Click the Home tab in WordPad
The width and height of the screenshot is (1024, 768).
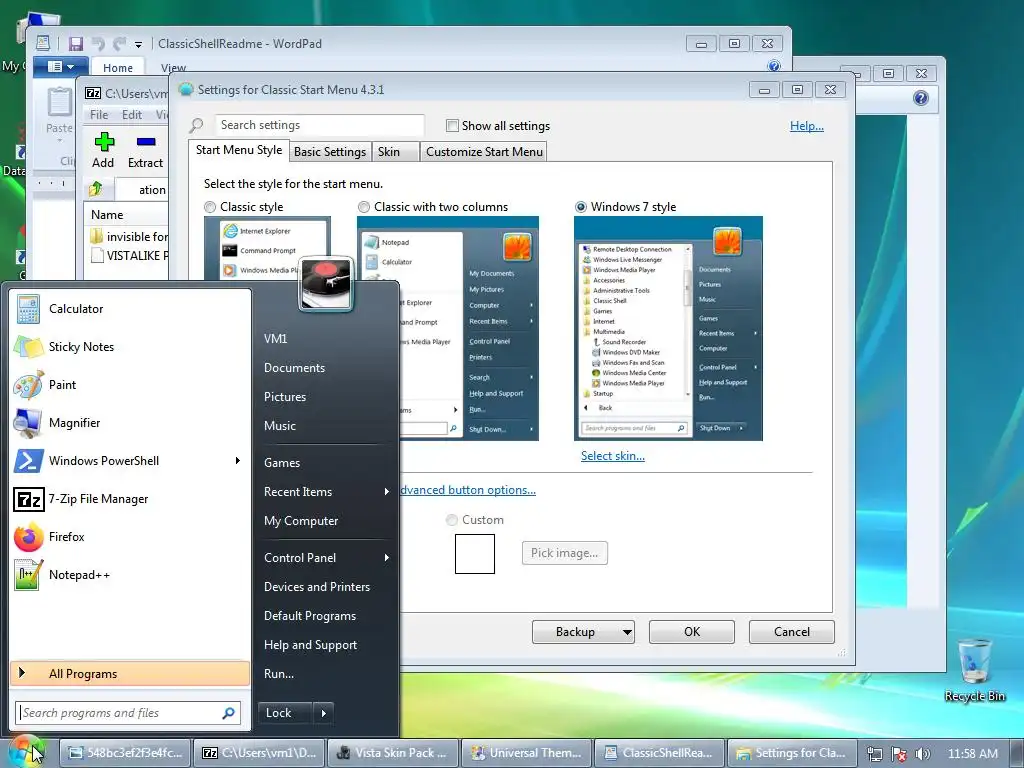pos(118,67)
